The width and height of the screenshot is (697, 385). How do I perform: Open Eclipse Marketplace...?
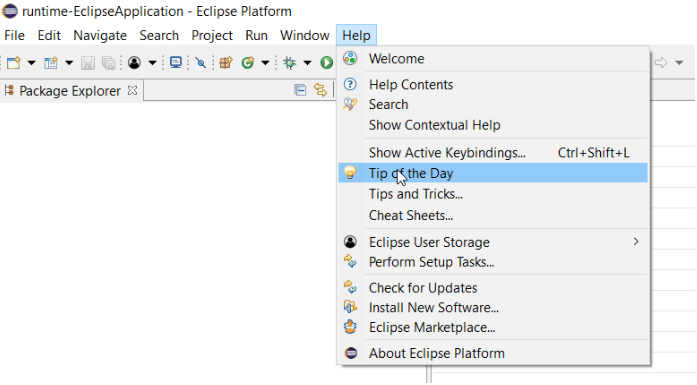pos(493,328)
